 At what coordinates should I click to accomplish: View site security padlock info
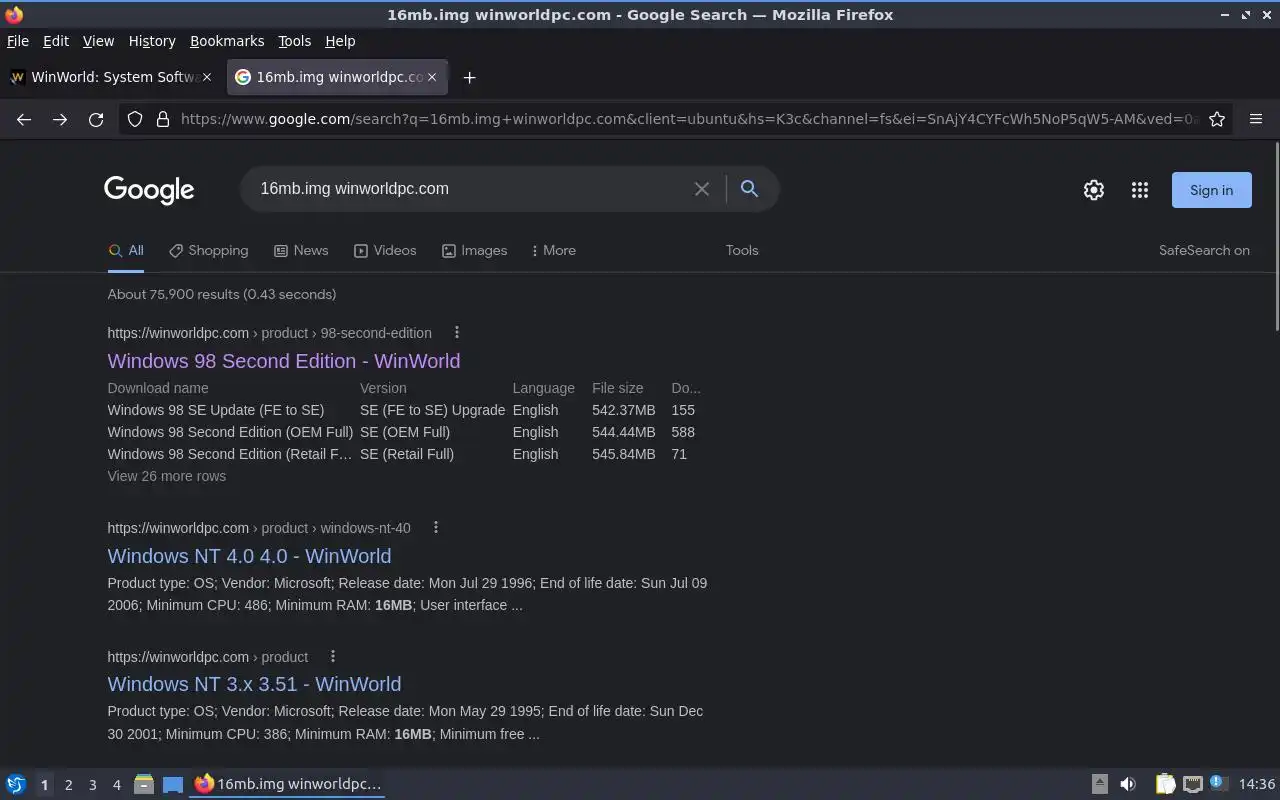(x=163, y=119)
